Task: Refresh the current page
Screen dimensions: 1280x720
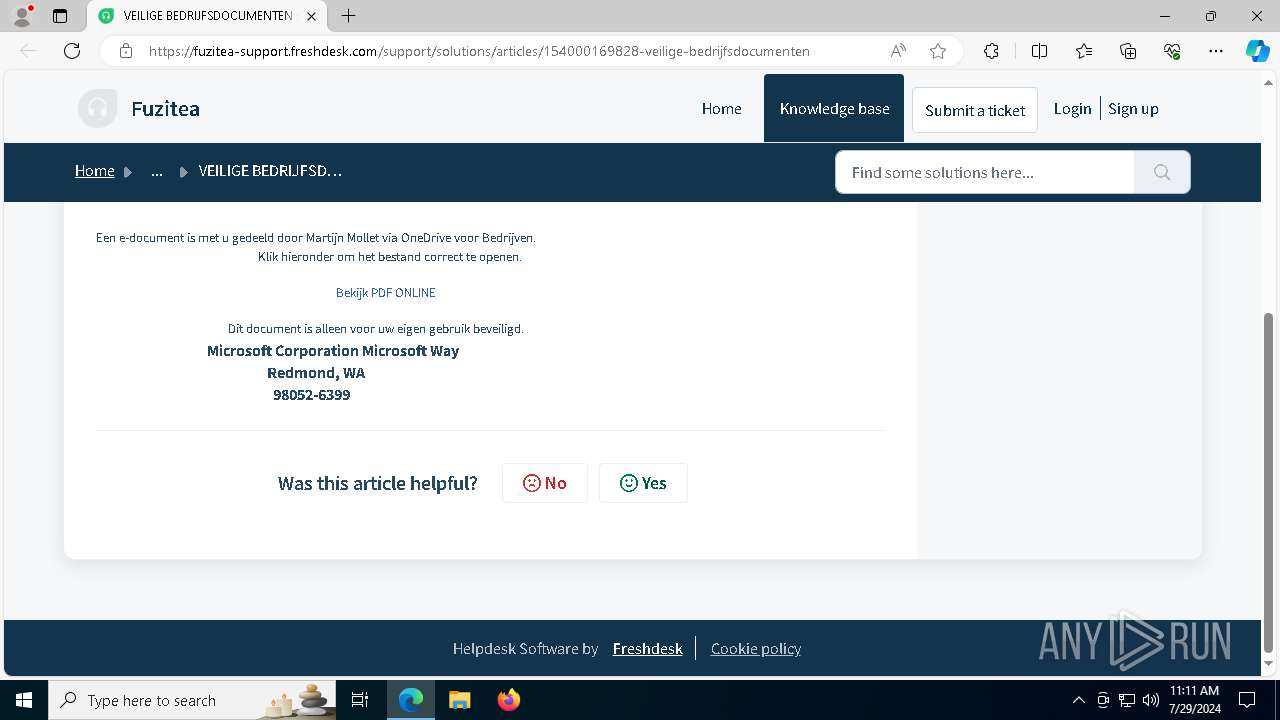Action: [72, 51]
